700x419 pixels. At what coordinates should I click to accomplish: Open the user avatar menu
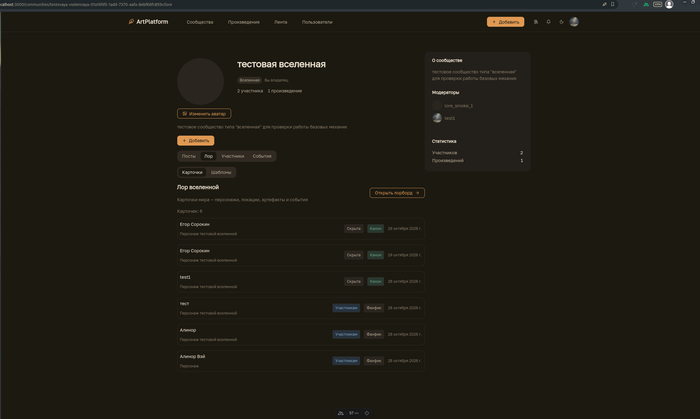click(574, 21)
